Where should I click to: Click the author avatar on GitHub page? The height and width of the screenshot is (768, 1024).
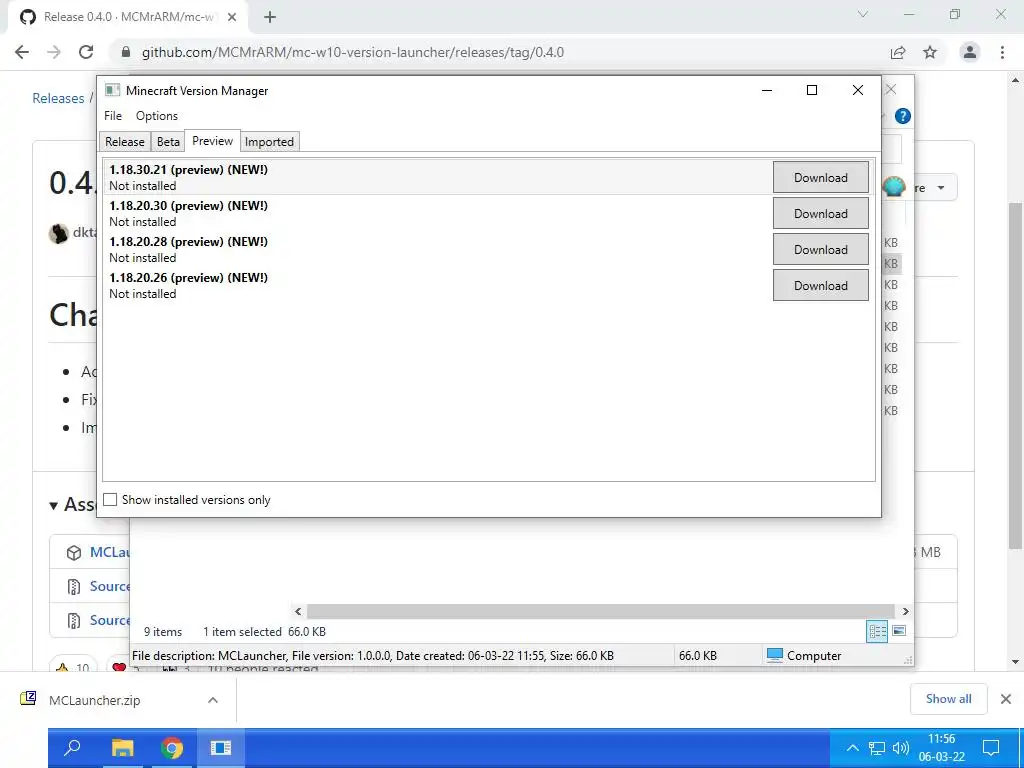pos(59,233)
